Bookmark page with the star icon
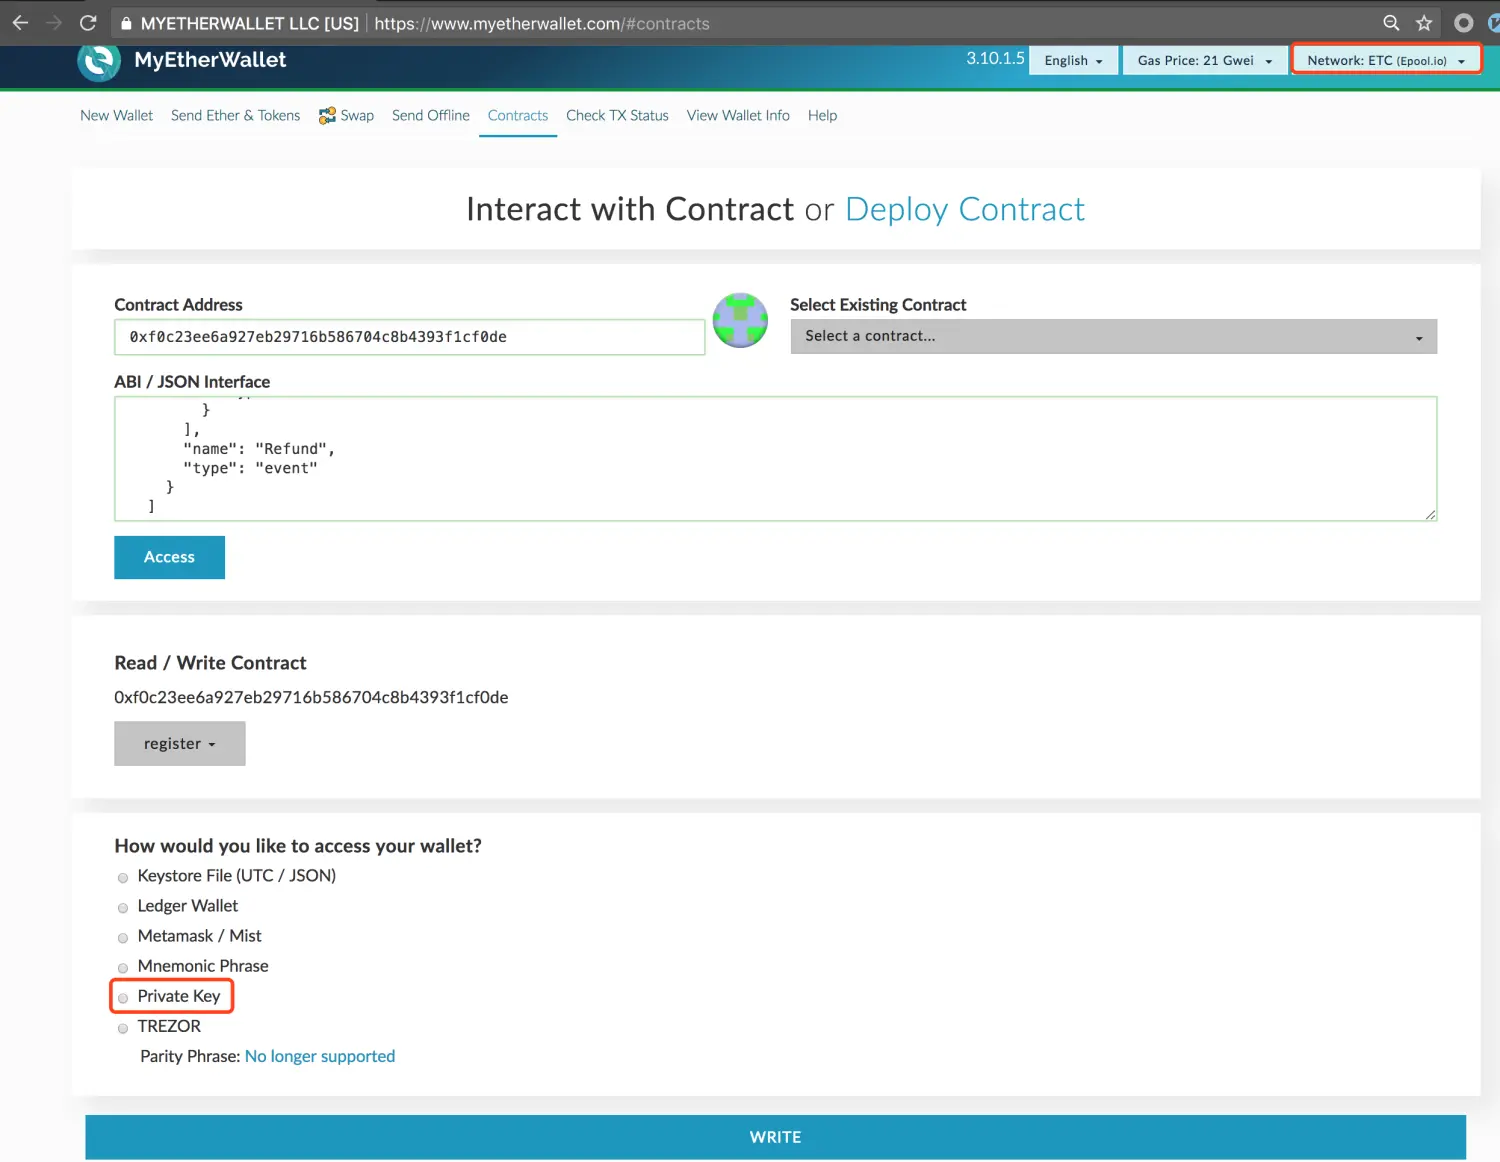Viewport: 1500px width, 1162px height. click(1424, 22)
